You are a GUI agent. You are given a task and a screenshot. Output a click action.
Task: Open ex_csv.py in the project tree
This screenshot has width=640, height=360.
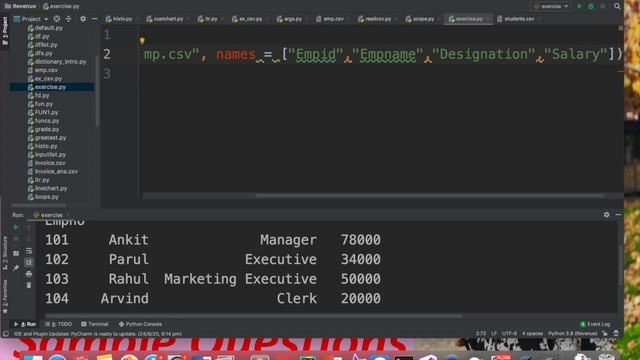pyautogui.click(x=48, y=78)
